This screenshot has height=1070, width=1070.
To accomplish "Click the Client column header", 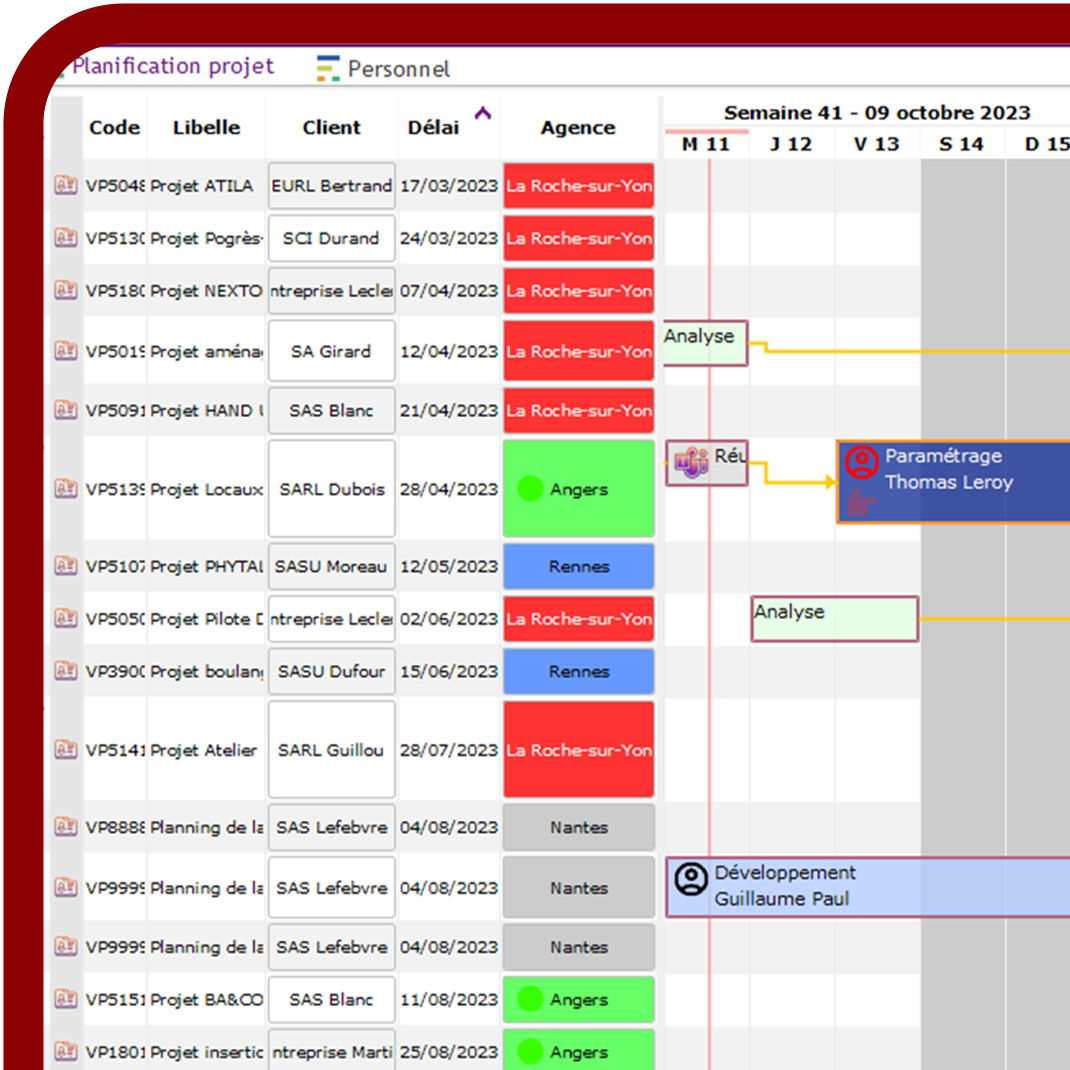I will point(331,128).
